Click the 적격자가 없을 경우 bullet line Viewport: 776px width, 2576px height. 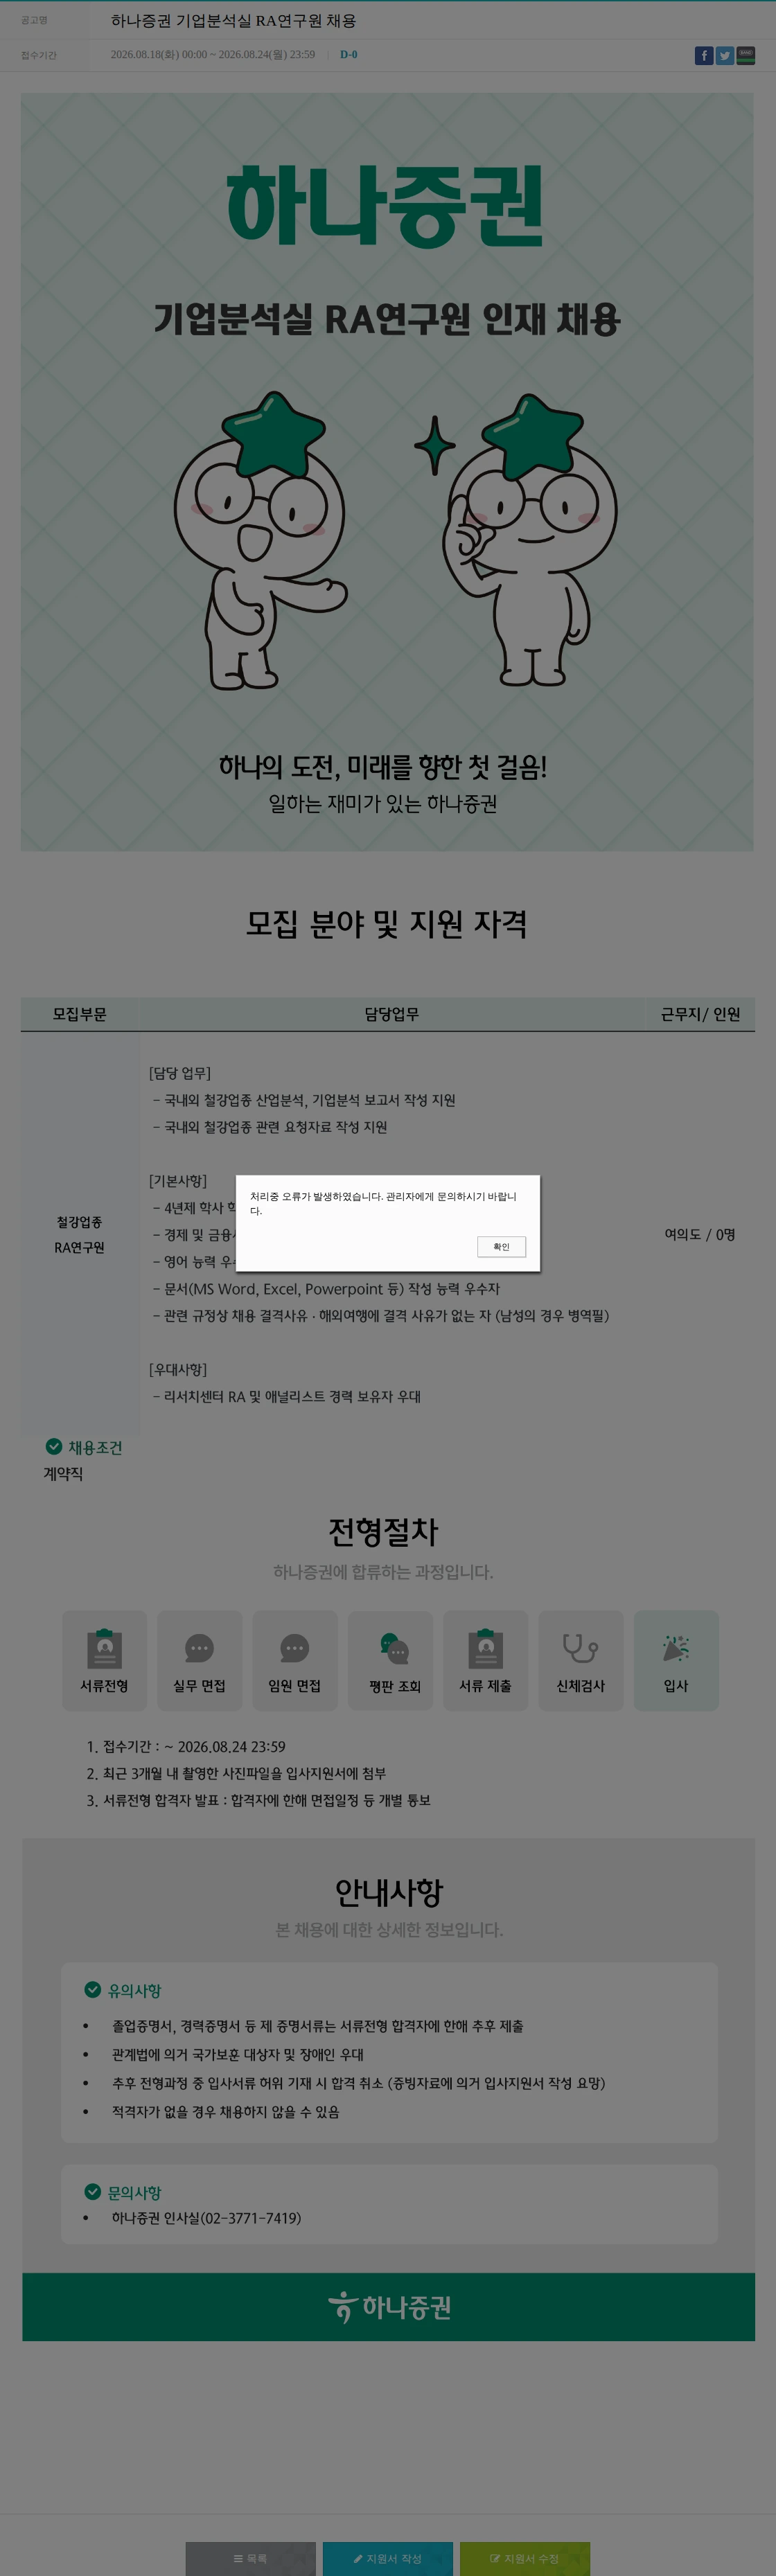pos(226,2112)
